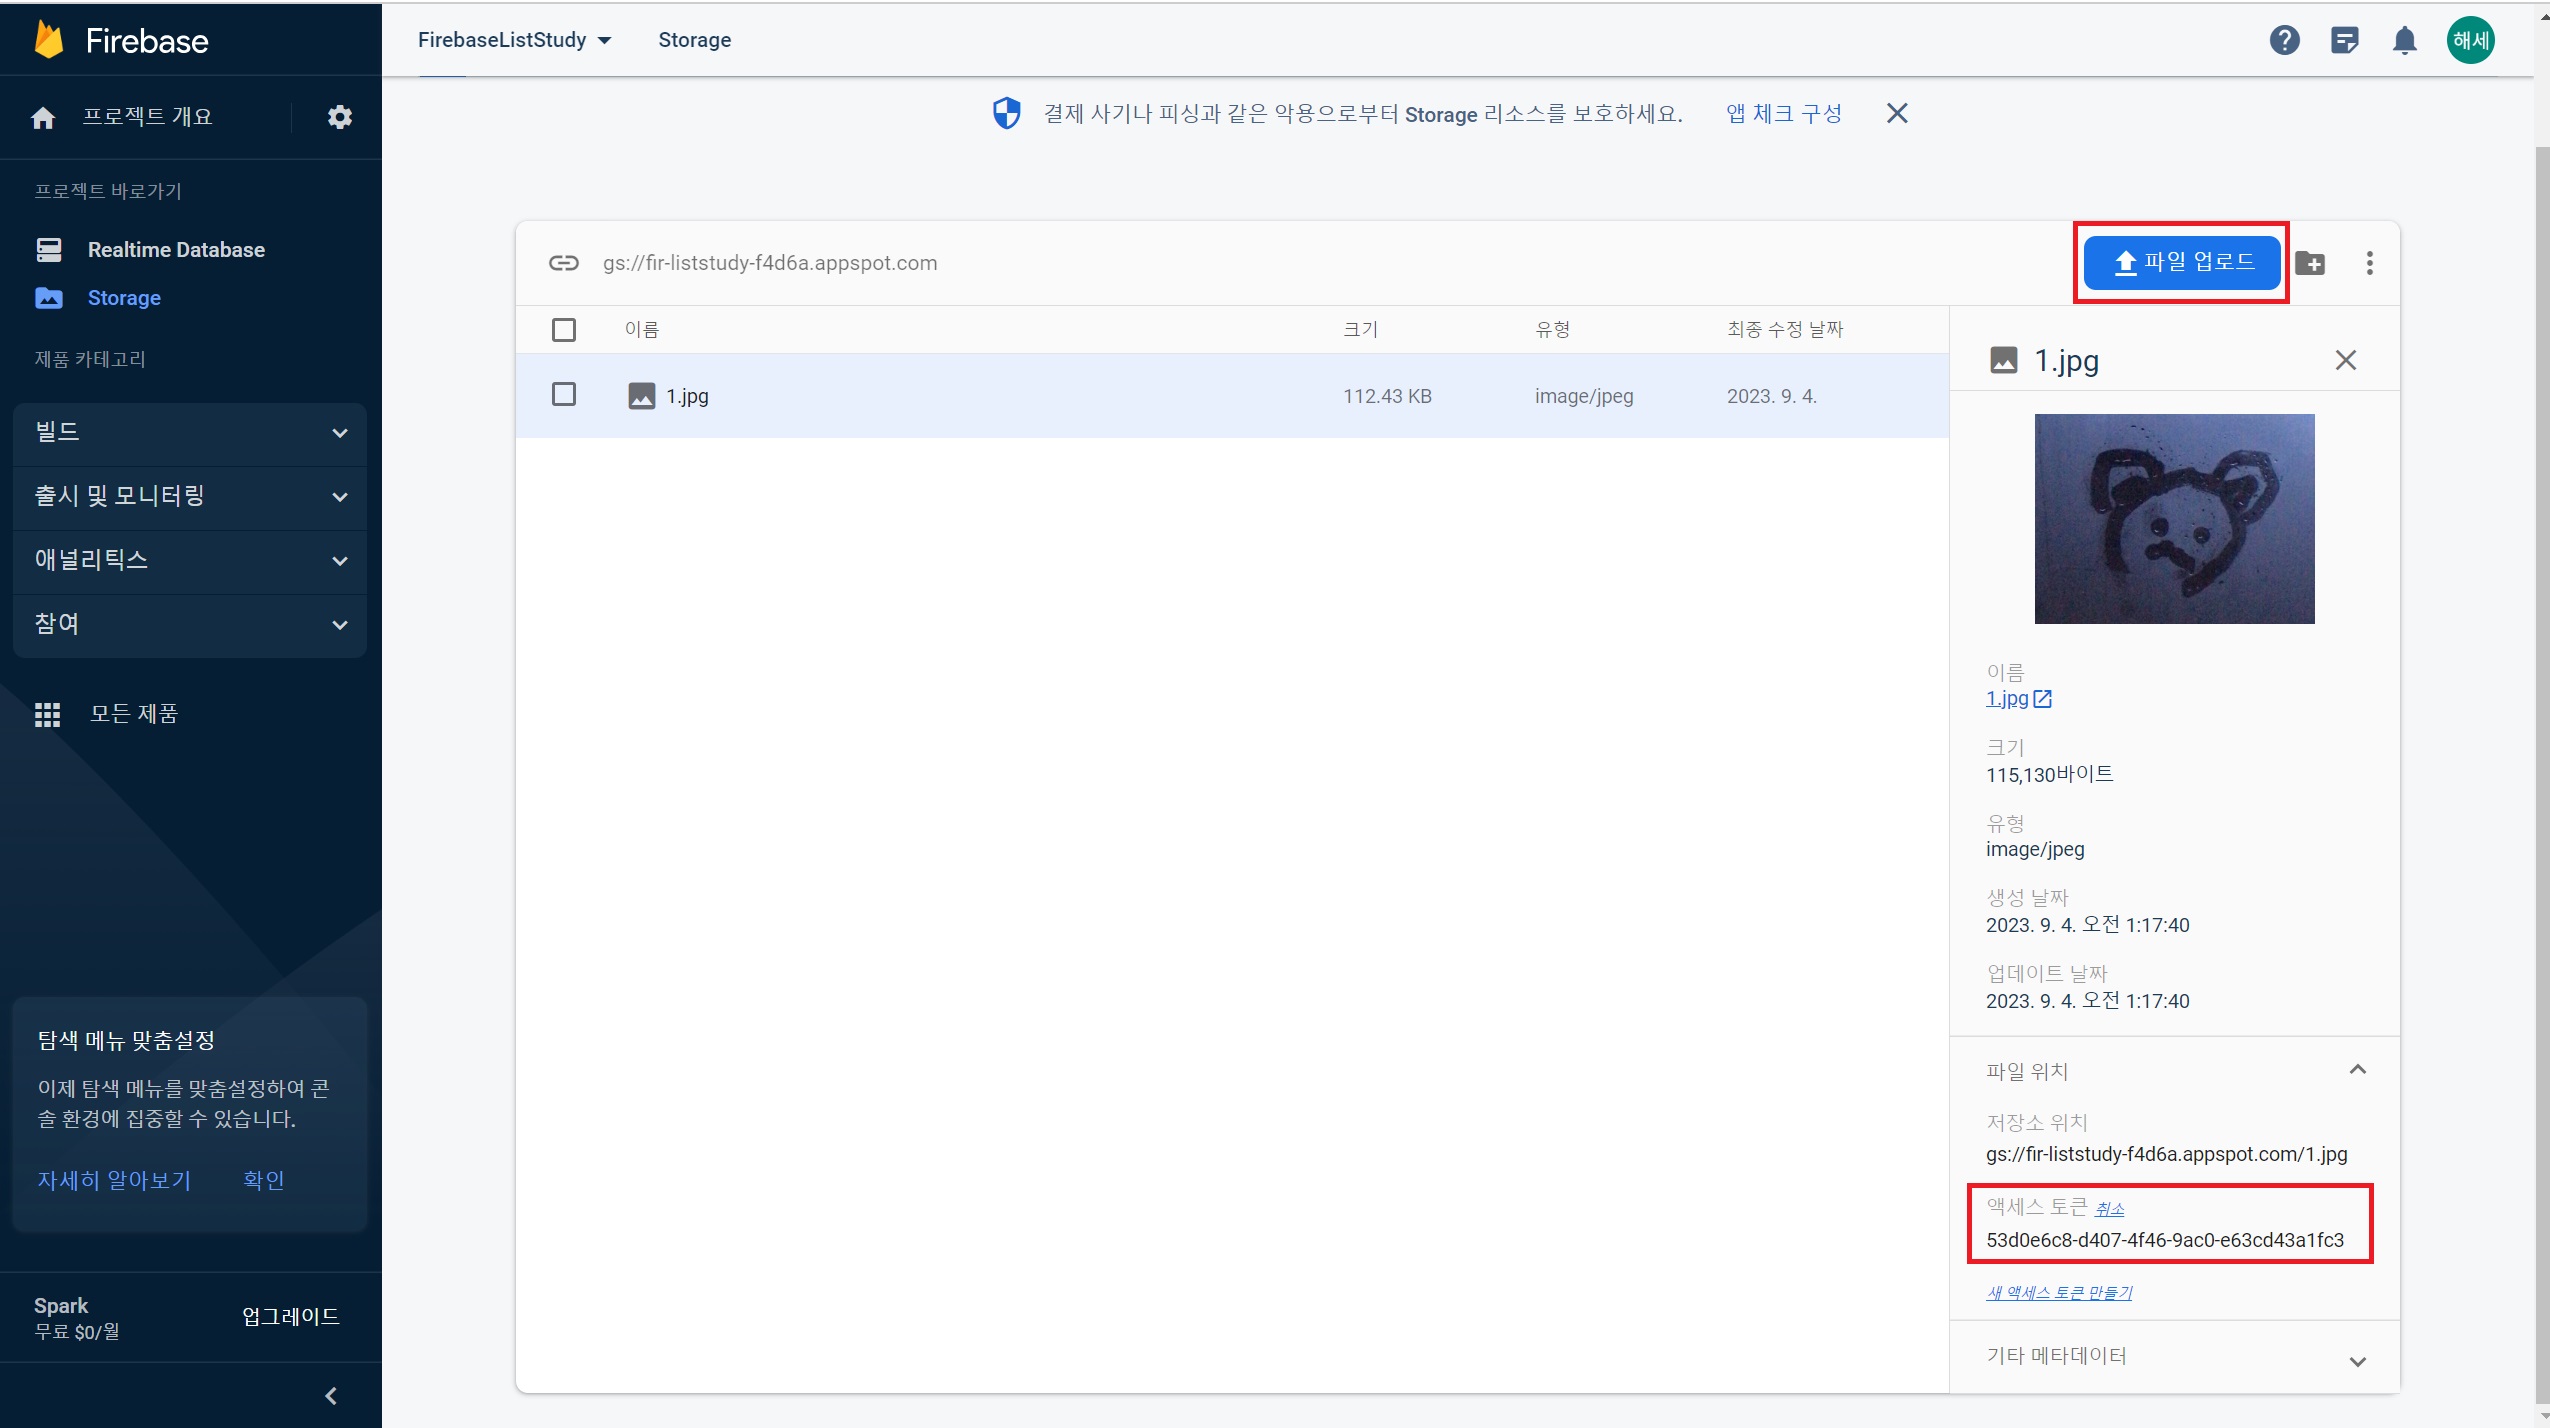Click the bucket link chain icon
Image resolution: width=2550 pixels, height=1428 pixels.
tap(564, 263)
